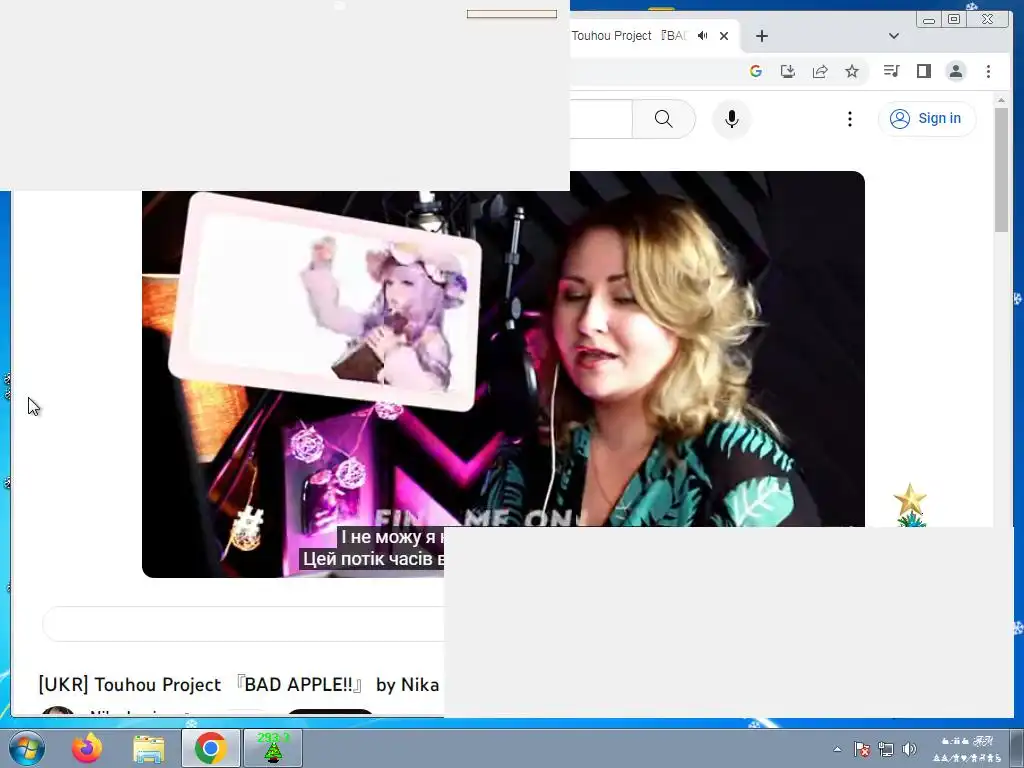Click the page vertical scrollbar thumb
Viewport: 1024px width, 768px height.
1001,170
